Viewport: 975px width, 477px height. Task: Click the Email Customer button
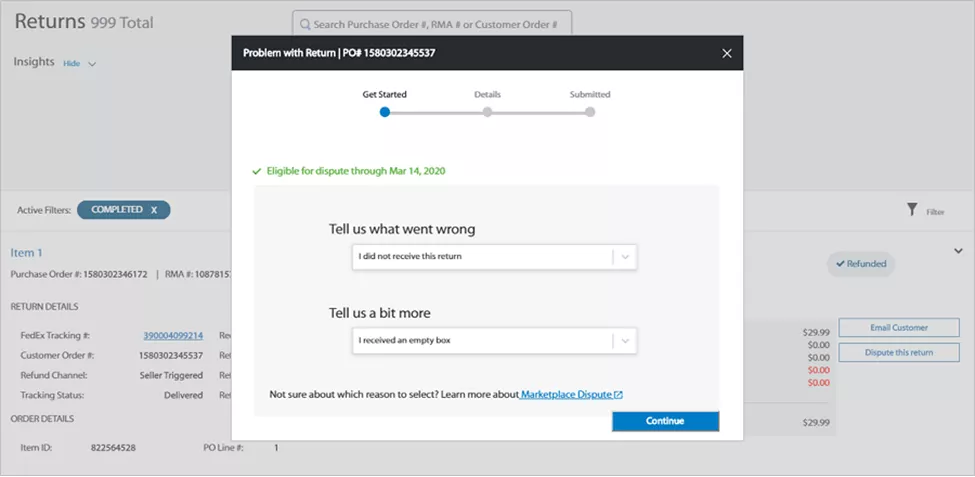(898, 327)
